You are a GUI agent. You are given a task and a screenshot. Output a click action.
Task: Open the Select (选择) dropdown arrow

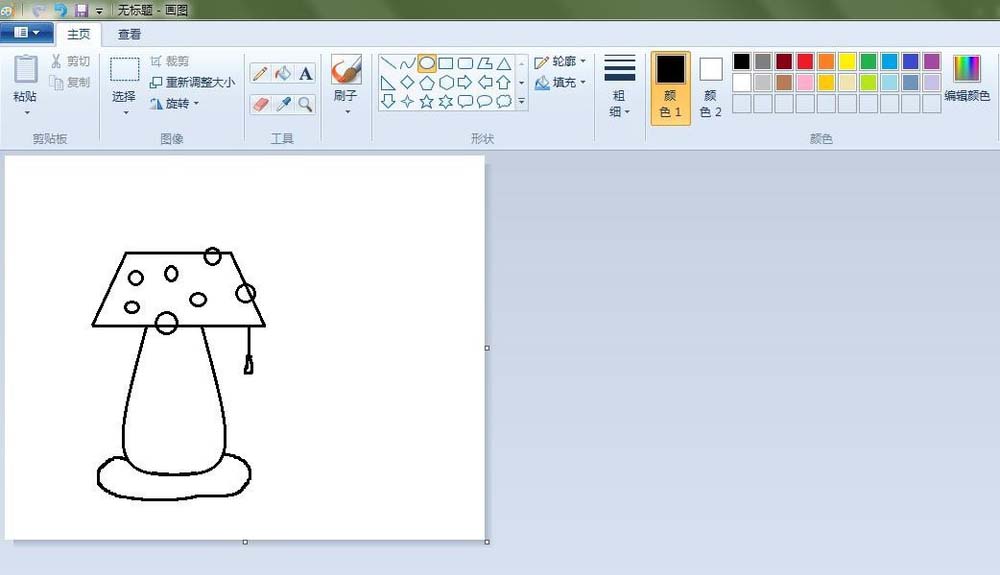[x=126, y=113]
